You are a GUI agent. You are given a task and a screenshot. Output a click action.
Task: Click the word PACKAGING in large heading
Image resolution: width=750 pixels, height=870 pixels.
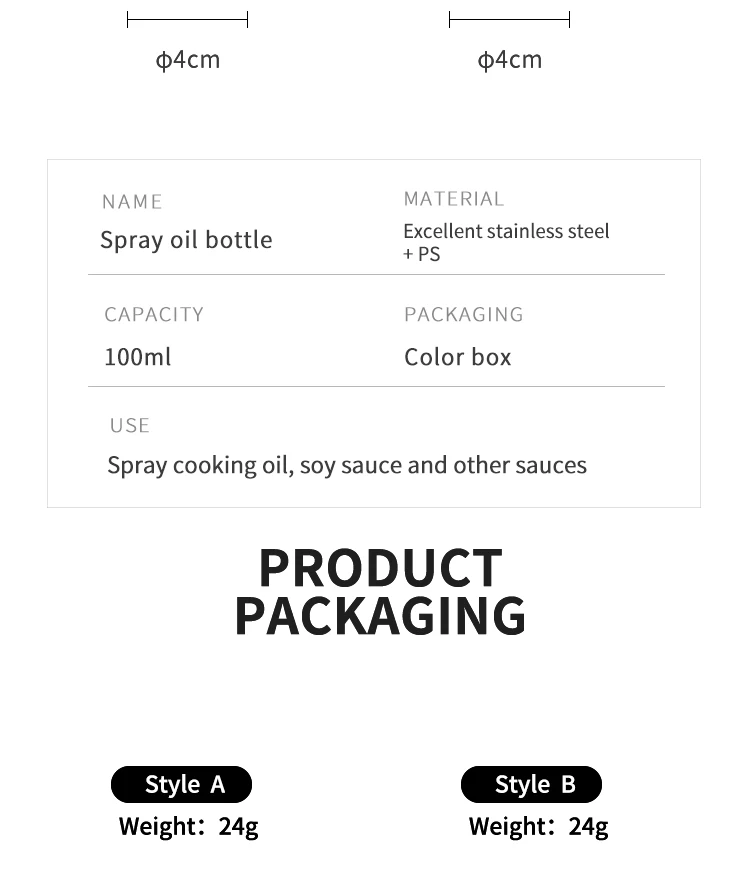point(380,616)
